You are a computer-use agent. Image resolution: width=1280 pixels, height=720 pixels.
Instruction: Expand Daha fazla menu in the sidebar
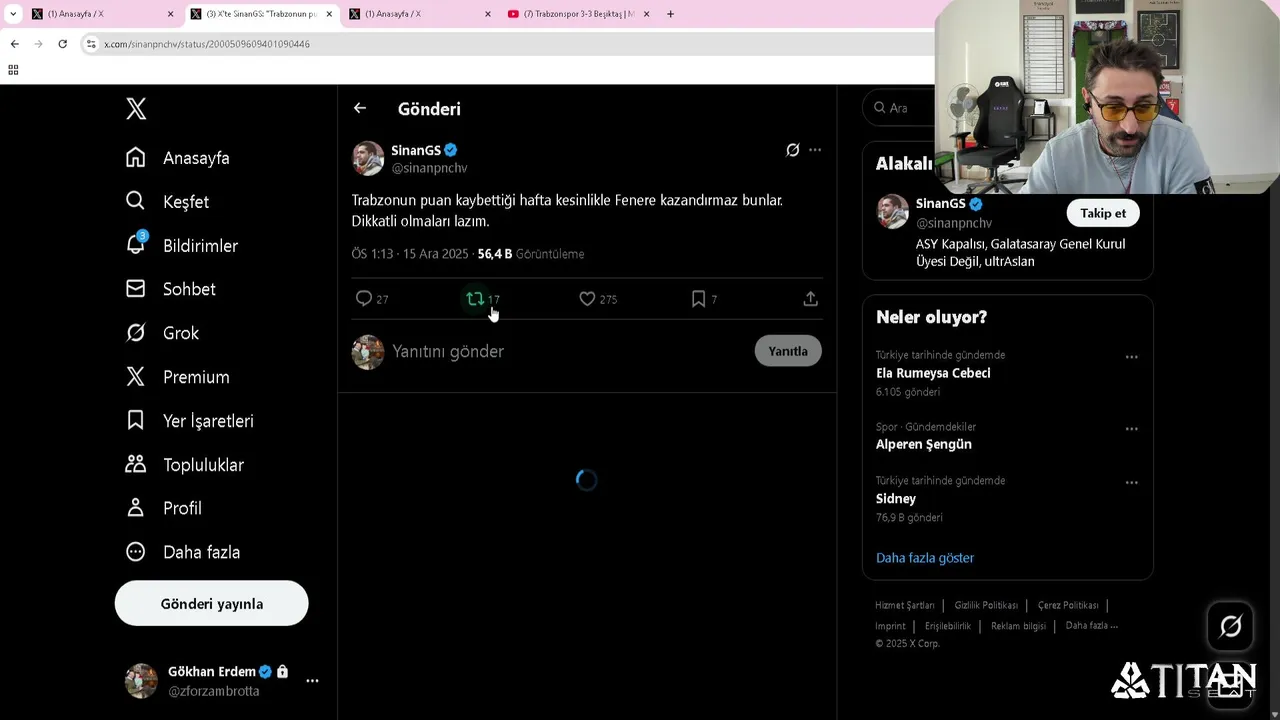point(183,552)
